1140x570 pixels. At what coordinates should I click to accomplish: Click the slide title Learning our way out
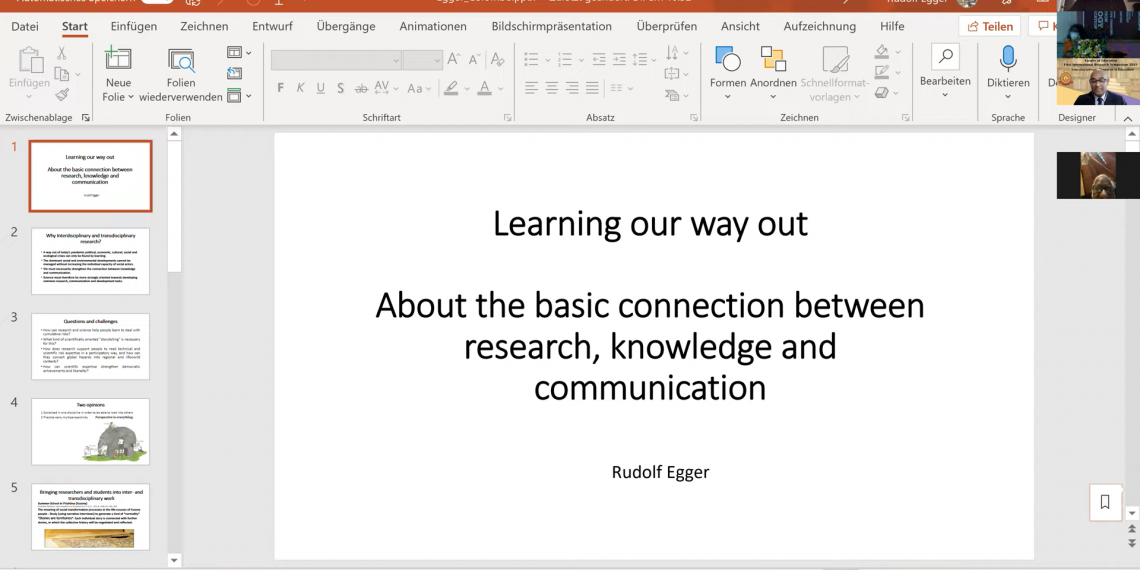point(650,223)
